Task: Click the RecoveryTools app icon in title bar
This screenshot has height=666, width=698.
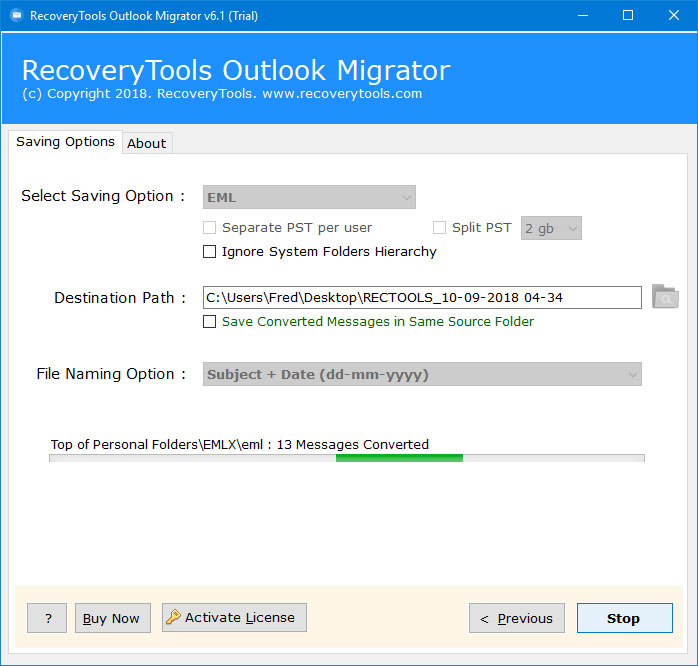Action: (x=16, y=16)
